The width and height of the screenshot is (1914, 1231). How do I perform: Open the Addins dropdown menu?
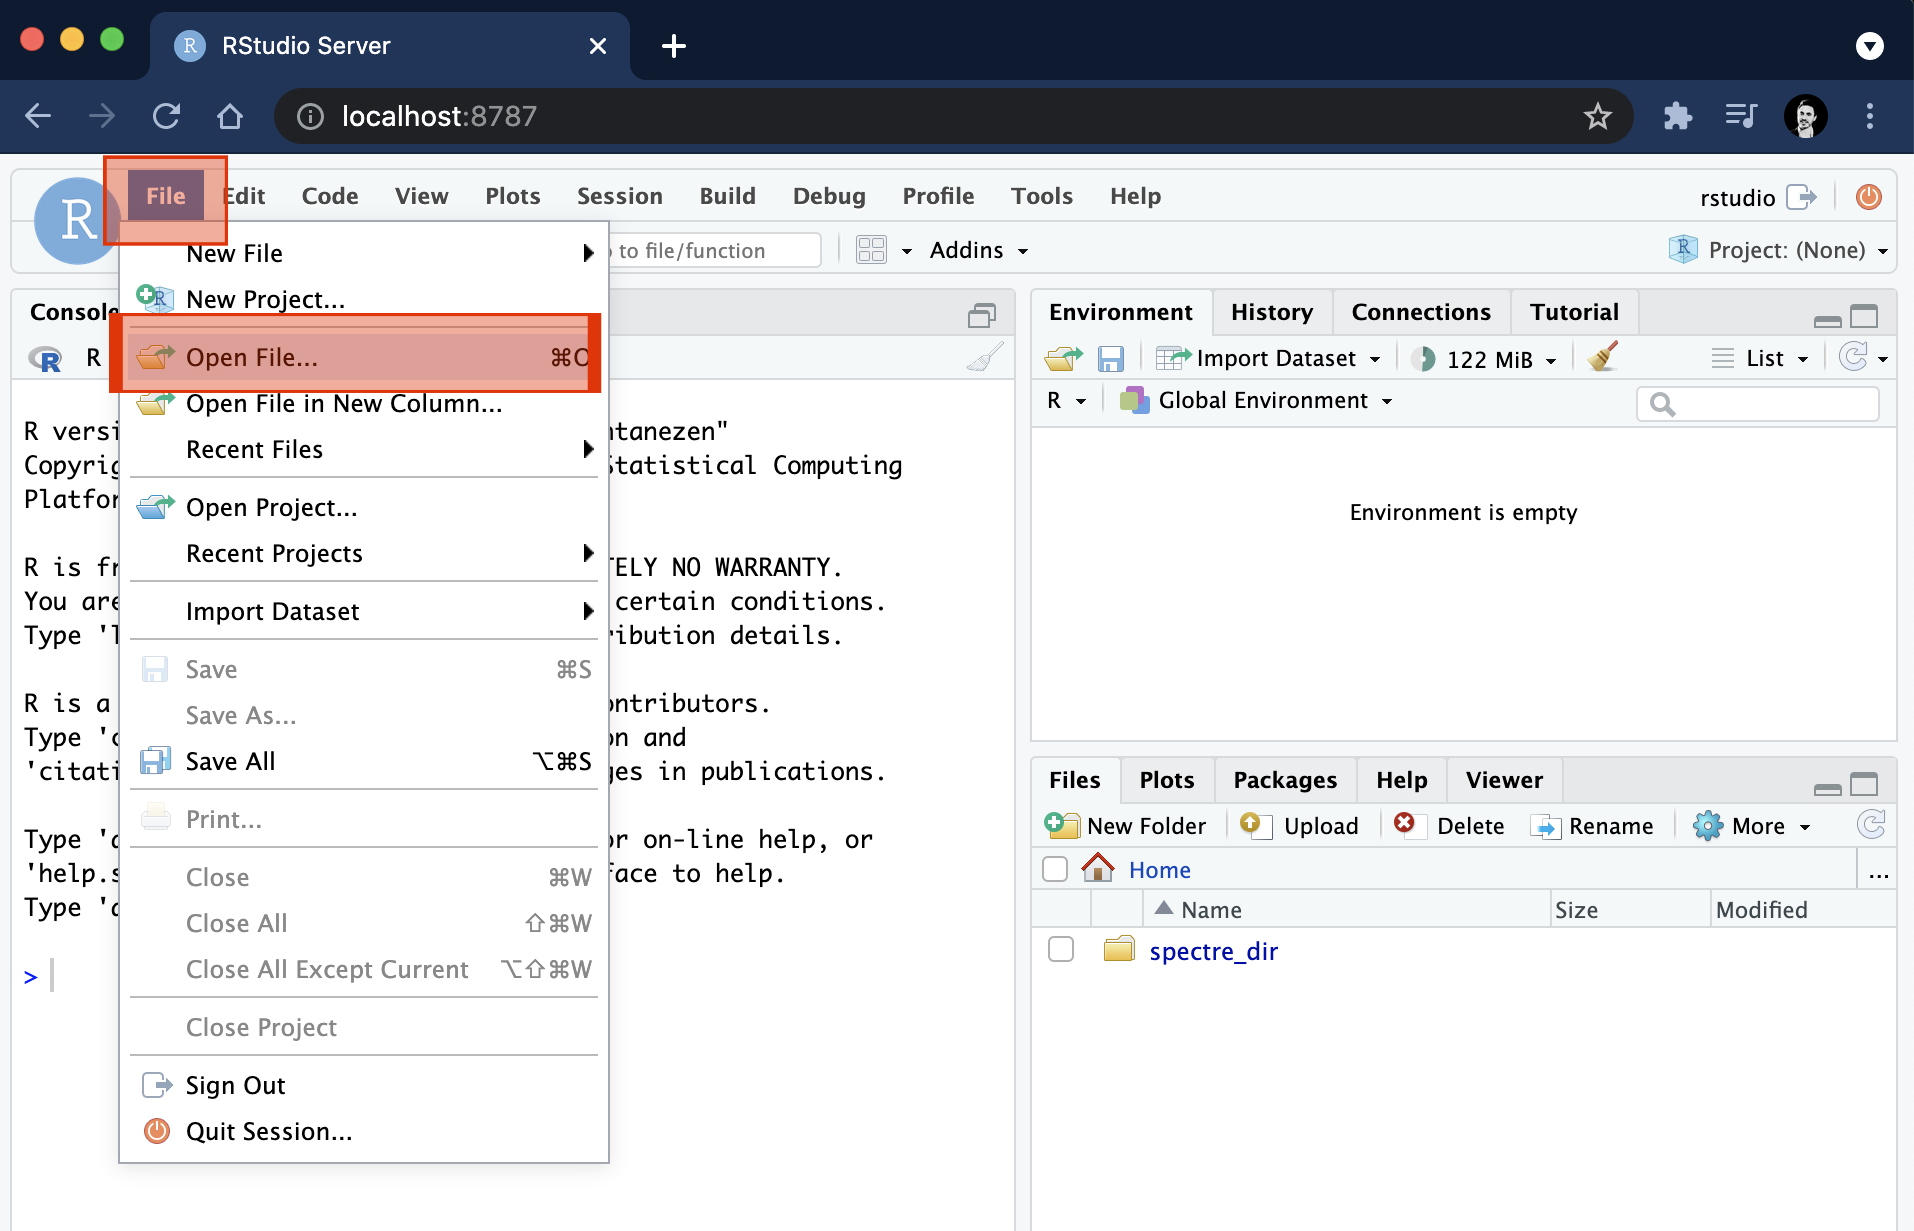pos(978,250)
